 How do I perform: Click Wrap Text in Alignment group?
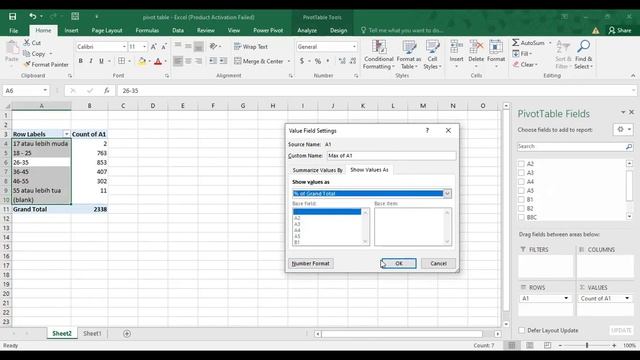tap(251, 47)
